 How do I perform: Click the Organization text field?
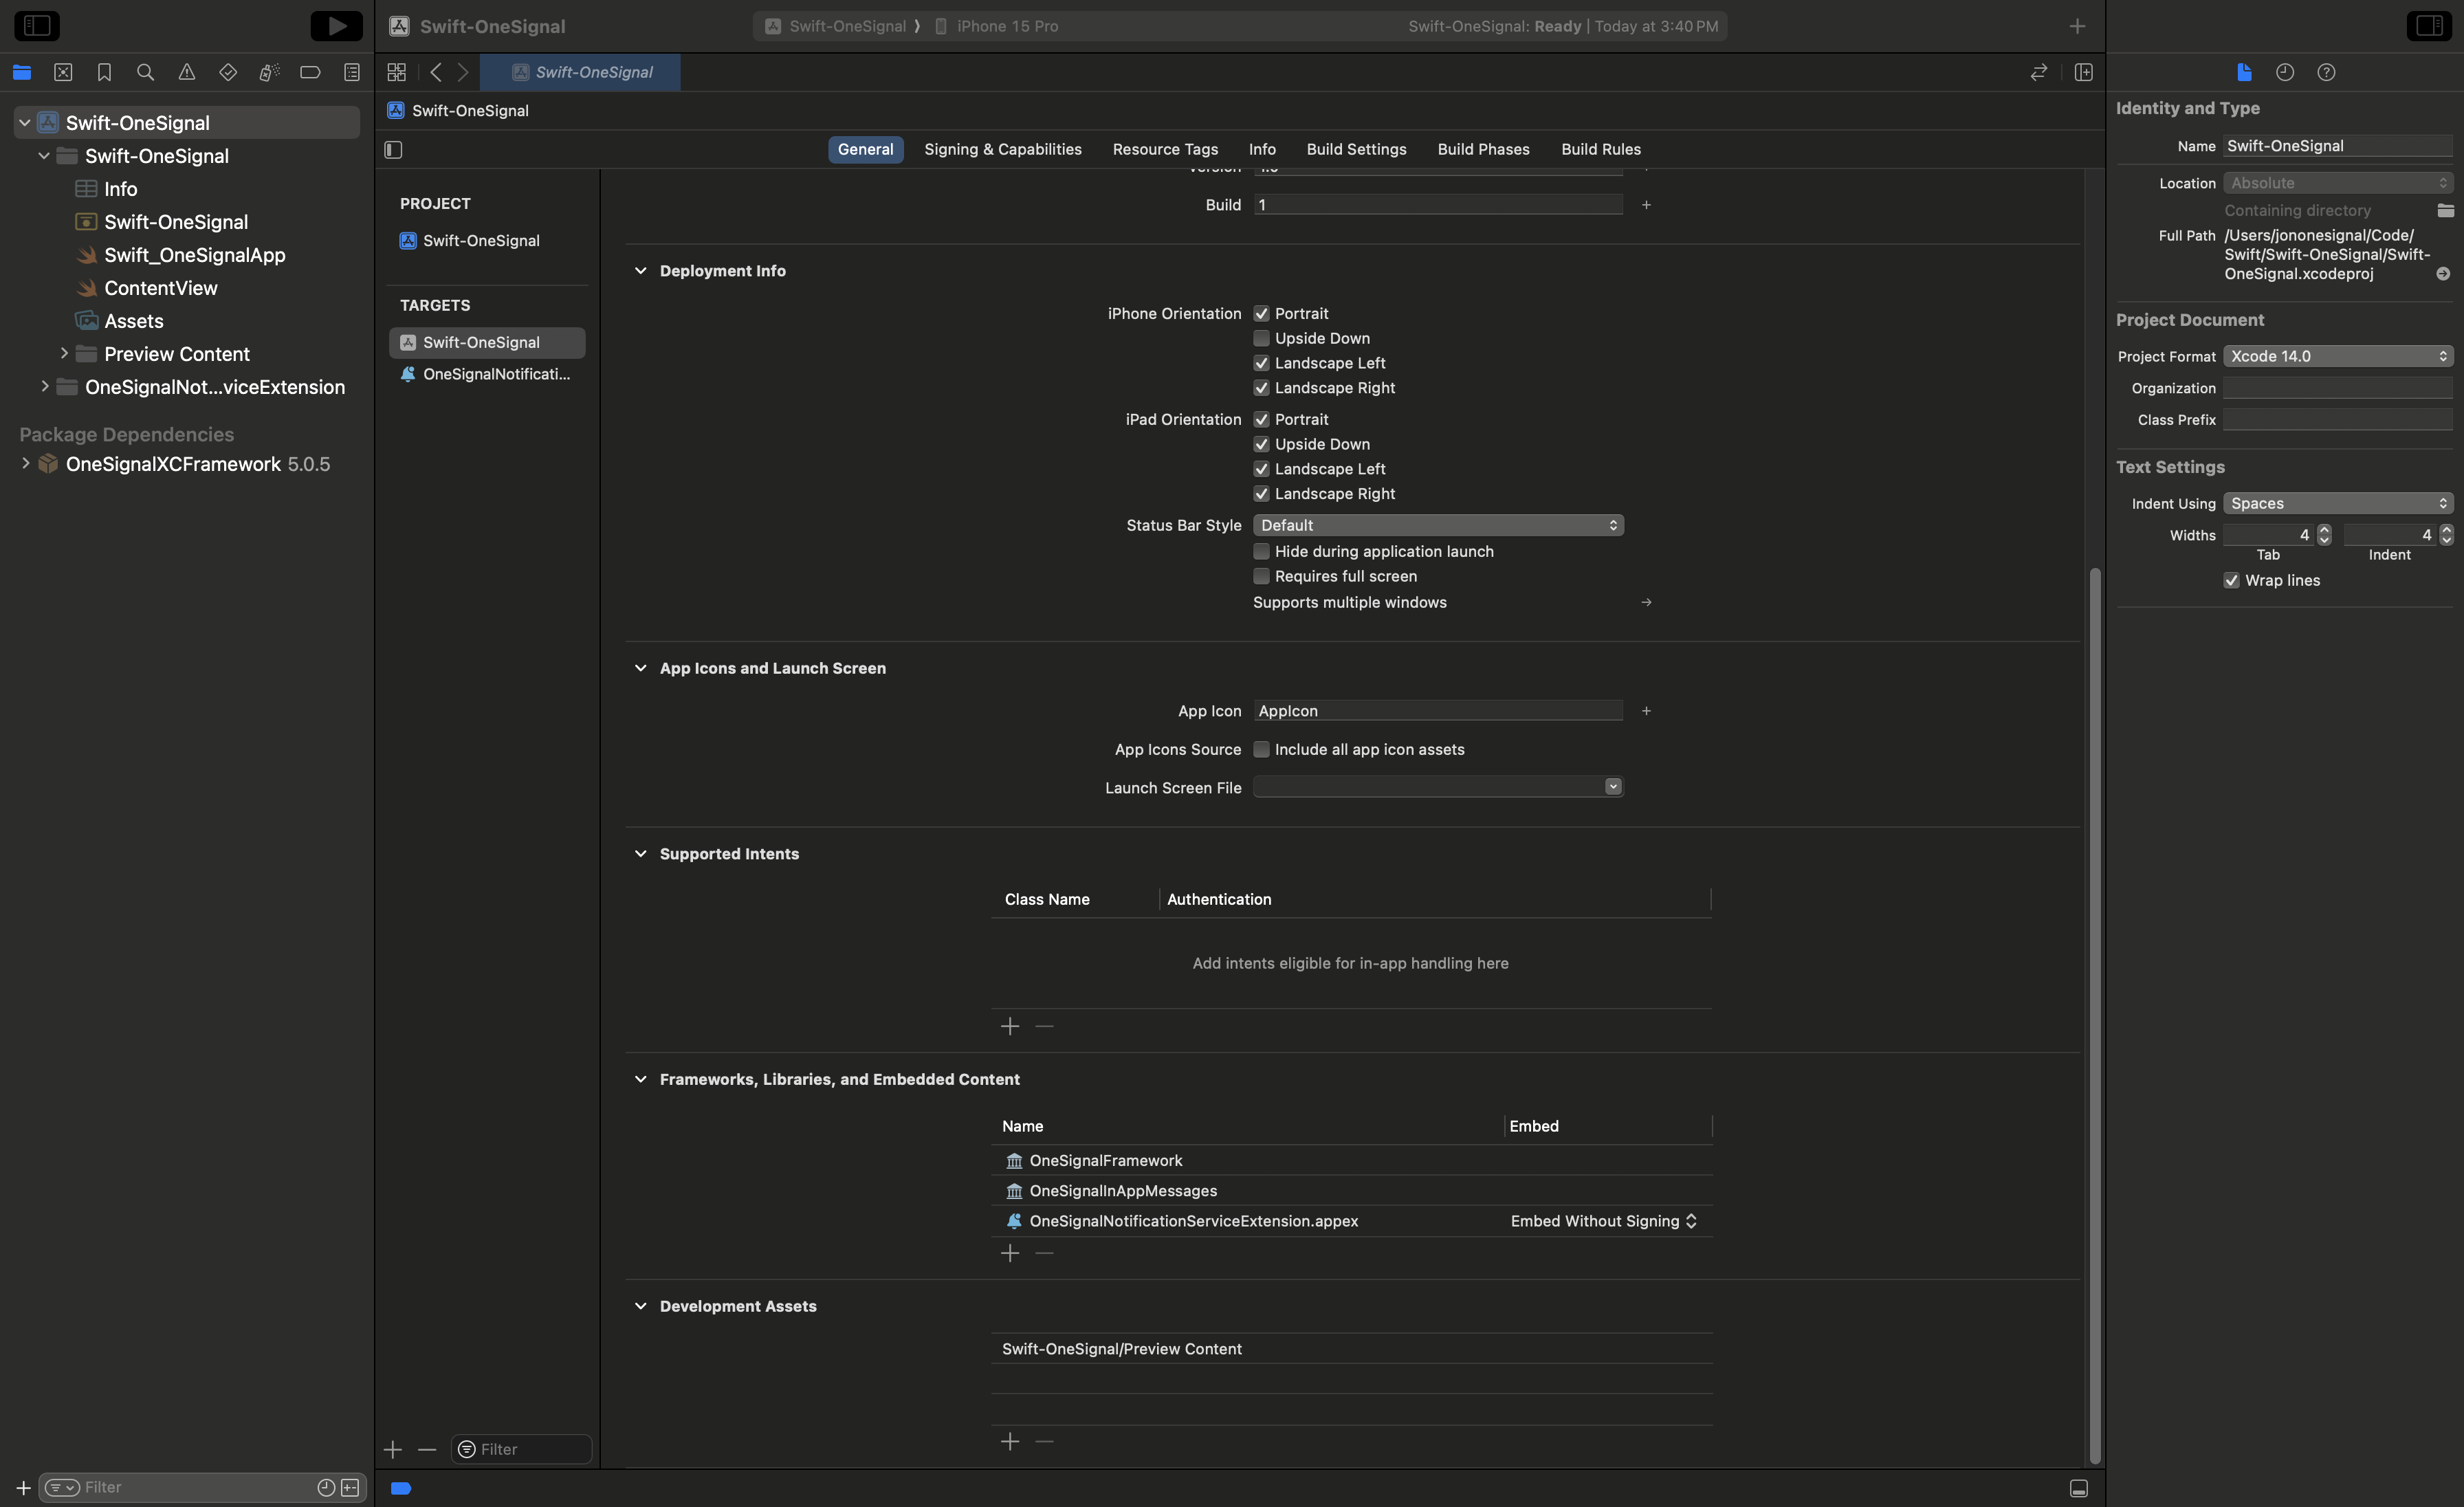(x=2338, y=389)
